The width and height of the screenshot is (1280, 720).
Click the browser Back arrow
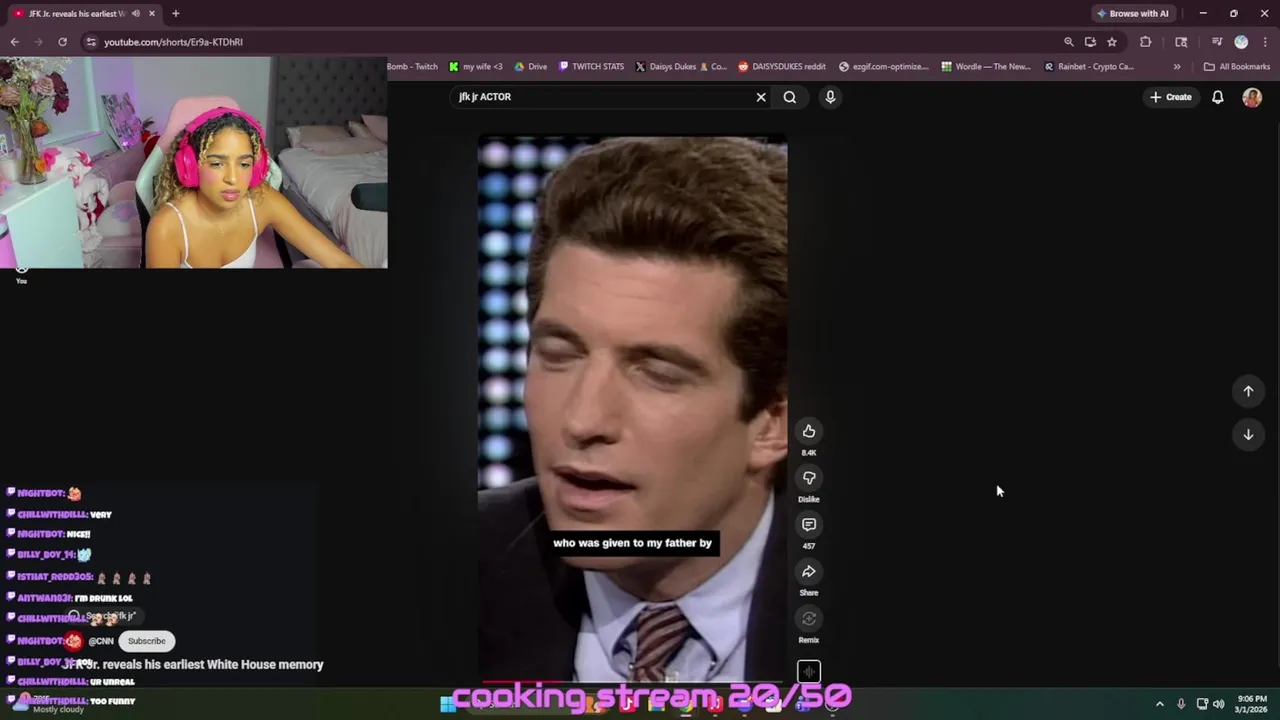pyautogui.click(x=15, y=42)
